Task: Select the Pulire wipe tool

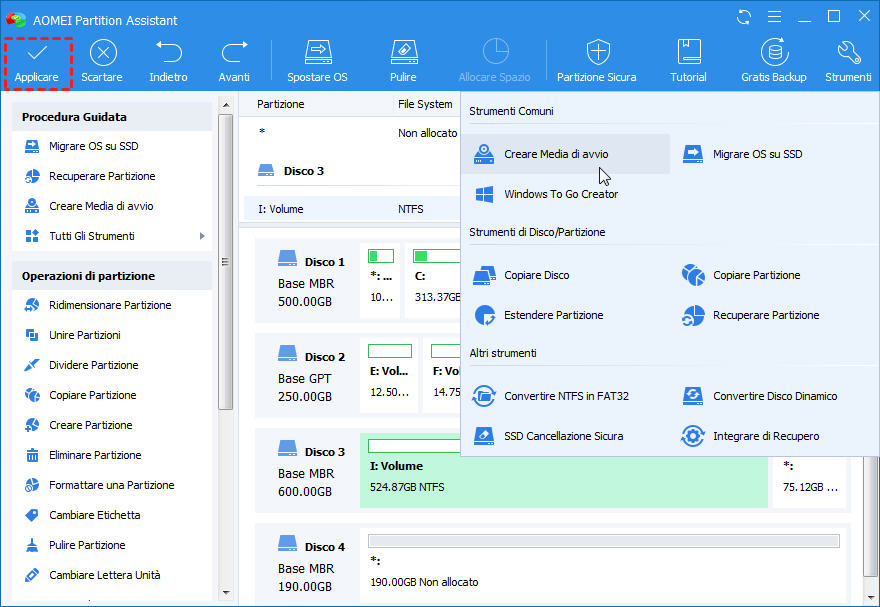Action: click(403, 53)
